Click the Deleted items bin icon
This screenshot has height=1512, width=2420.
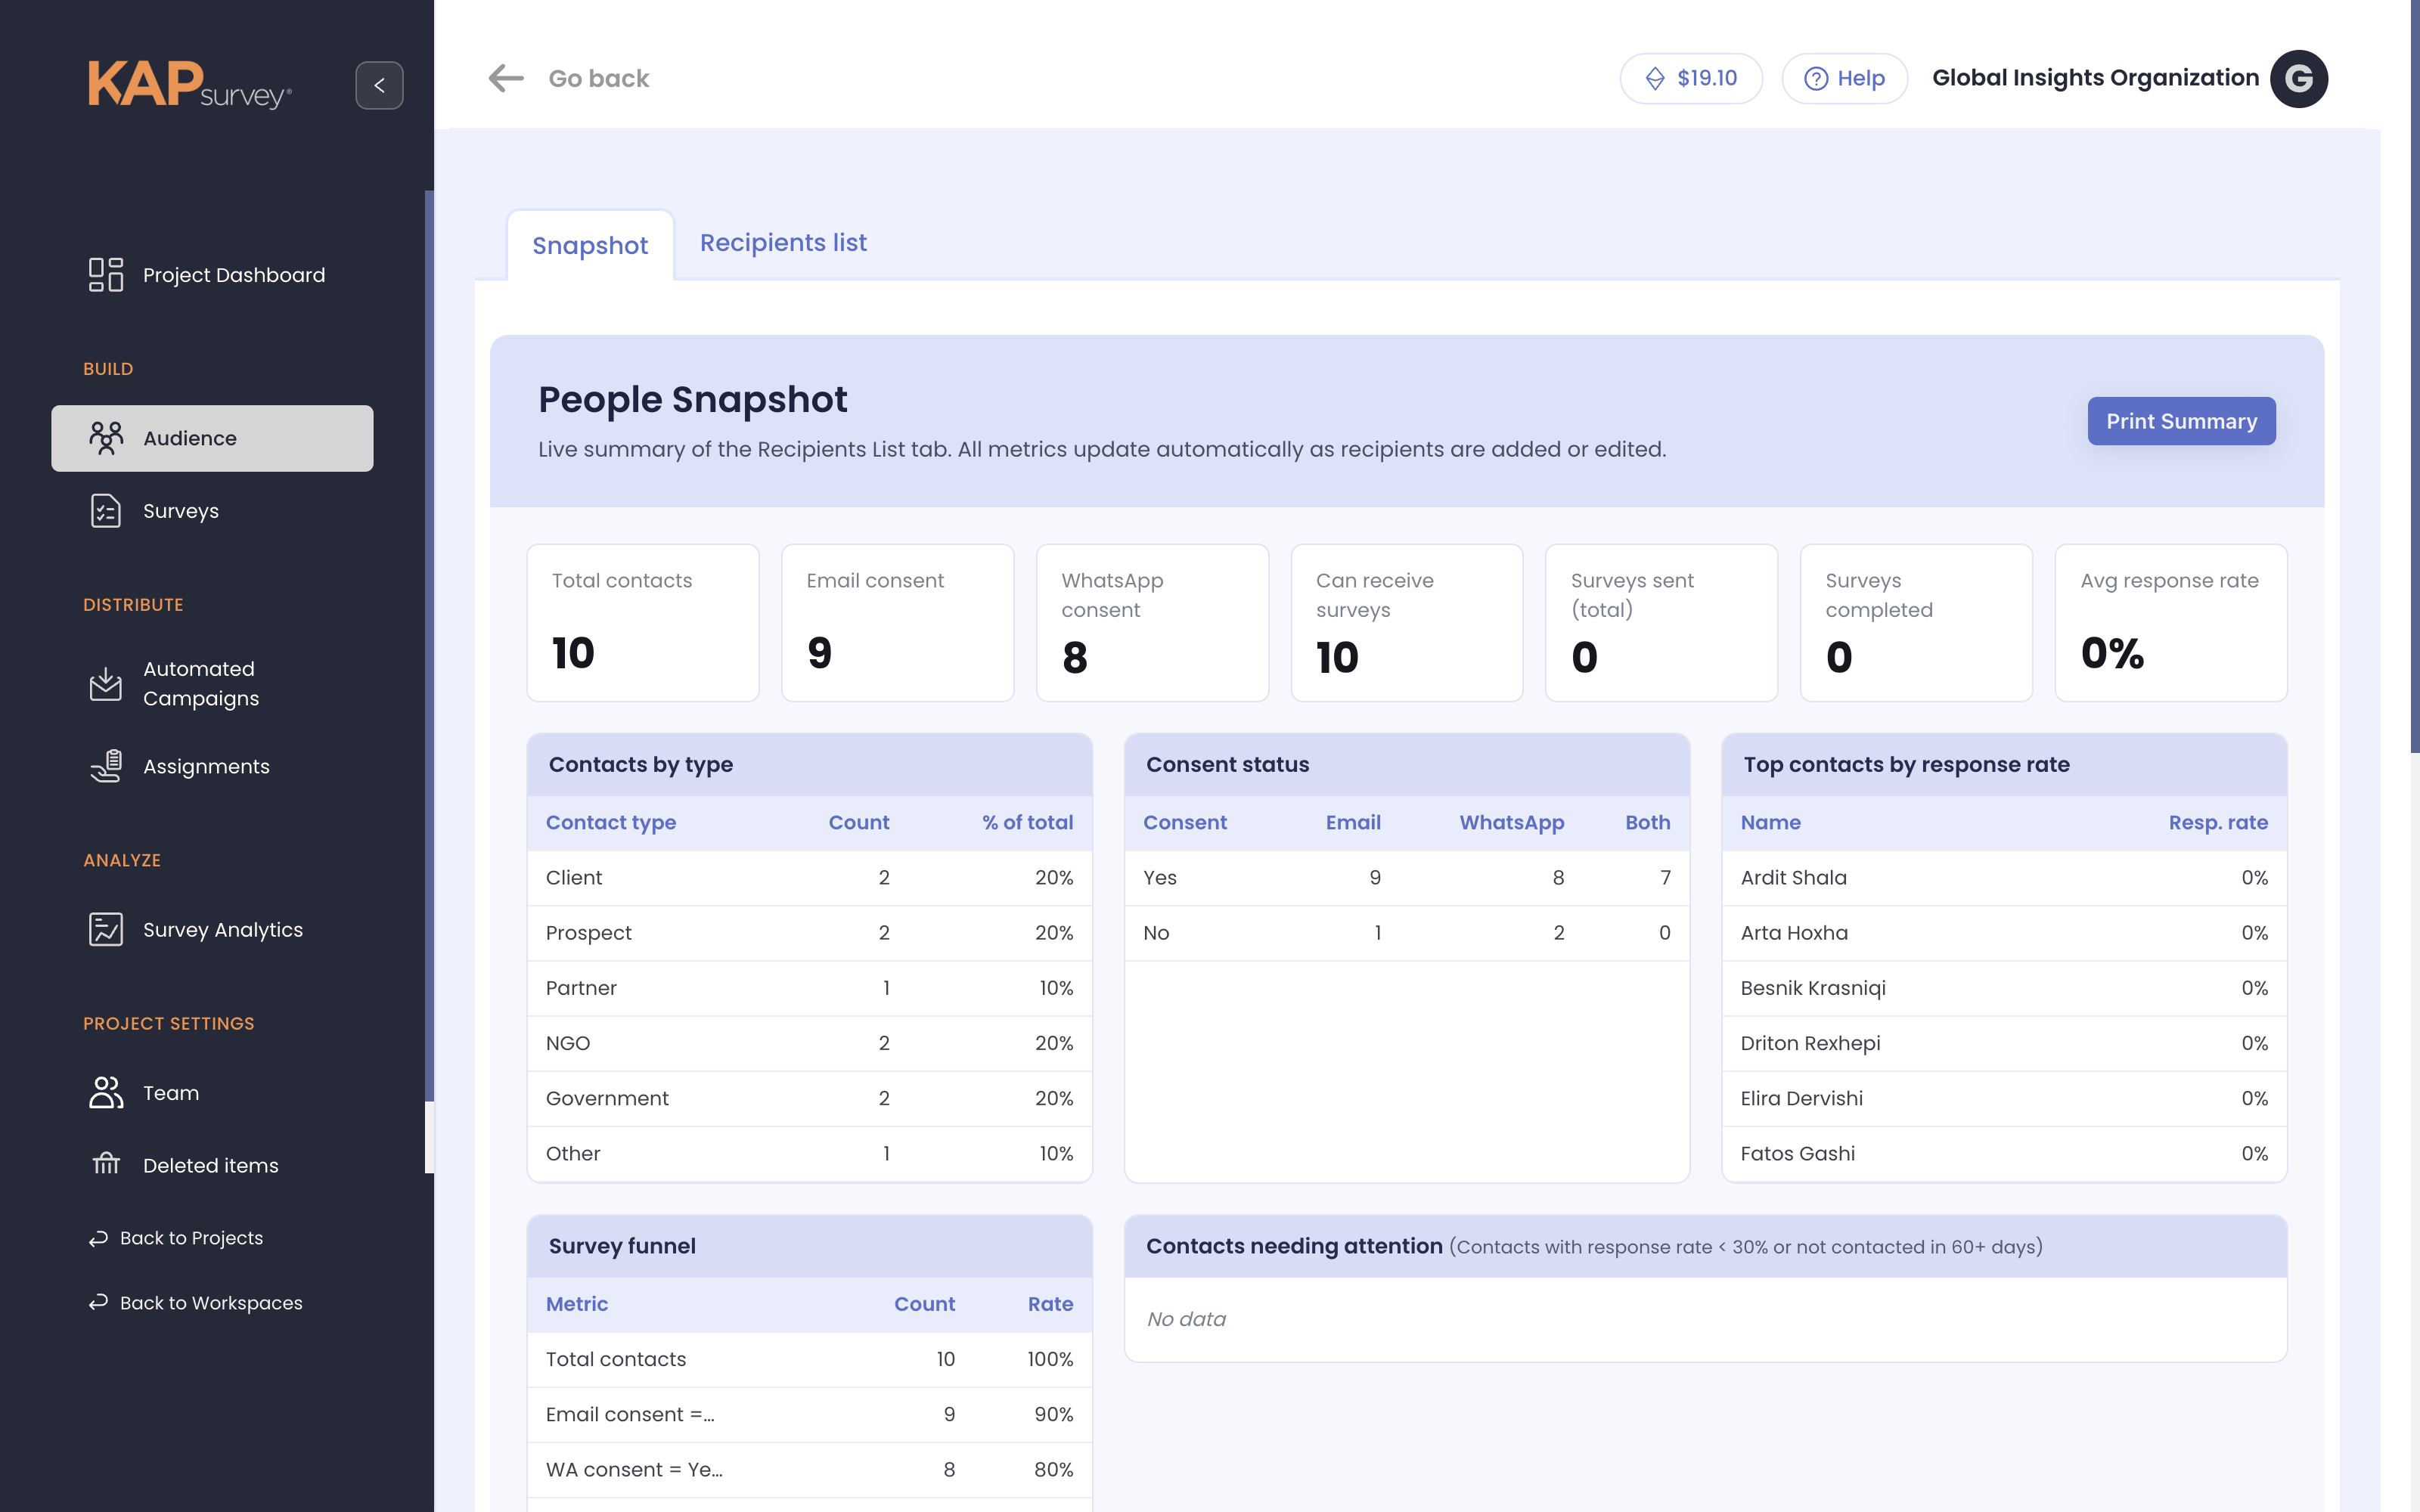coord(106,1164)
